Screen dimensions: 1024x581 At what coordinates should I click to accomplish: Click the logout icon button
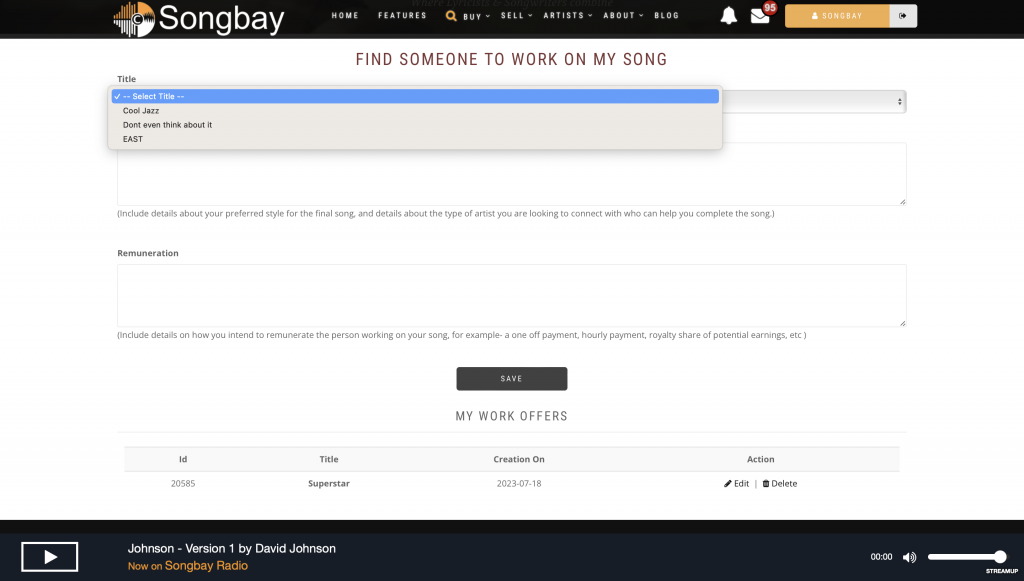(903, 16)
